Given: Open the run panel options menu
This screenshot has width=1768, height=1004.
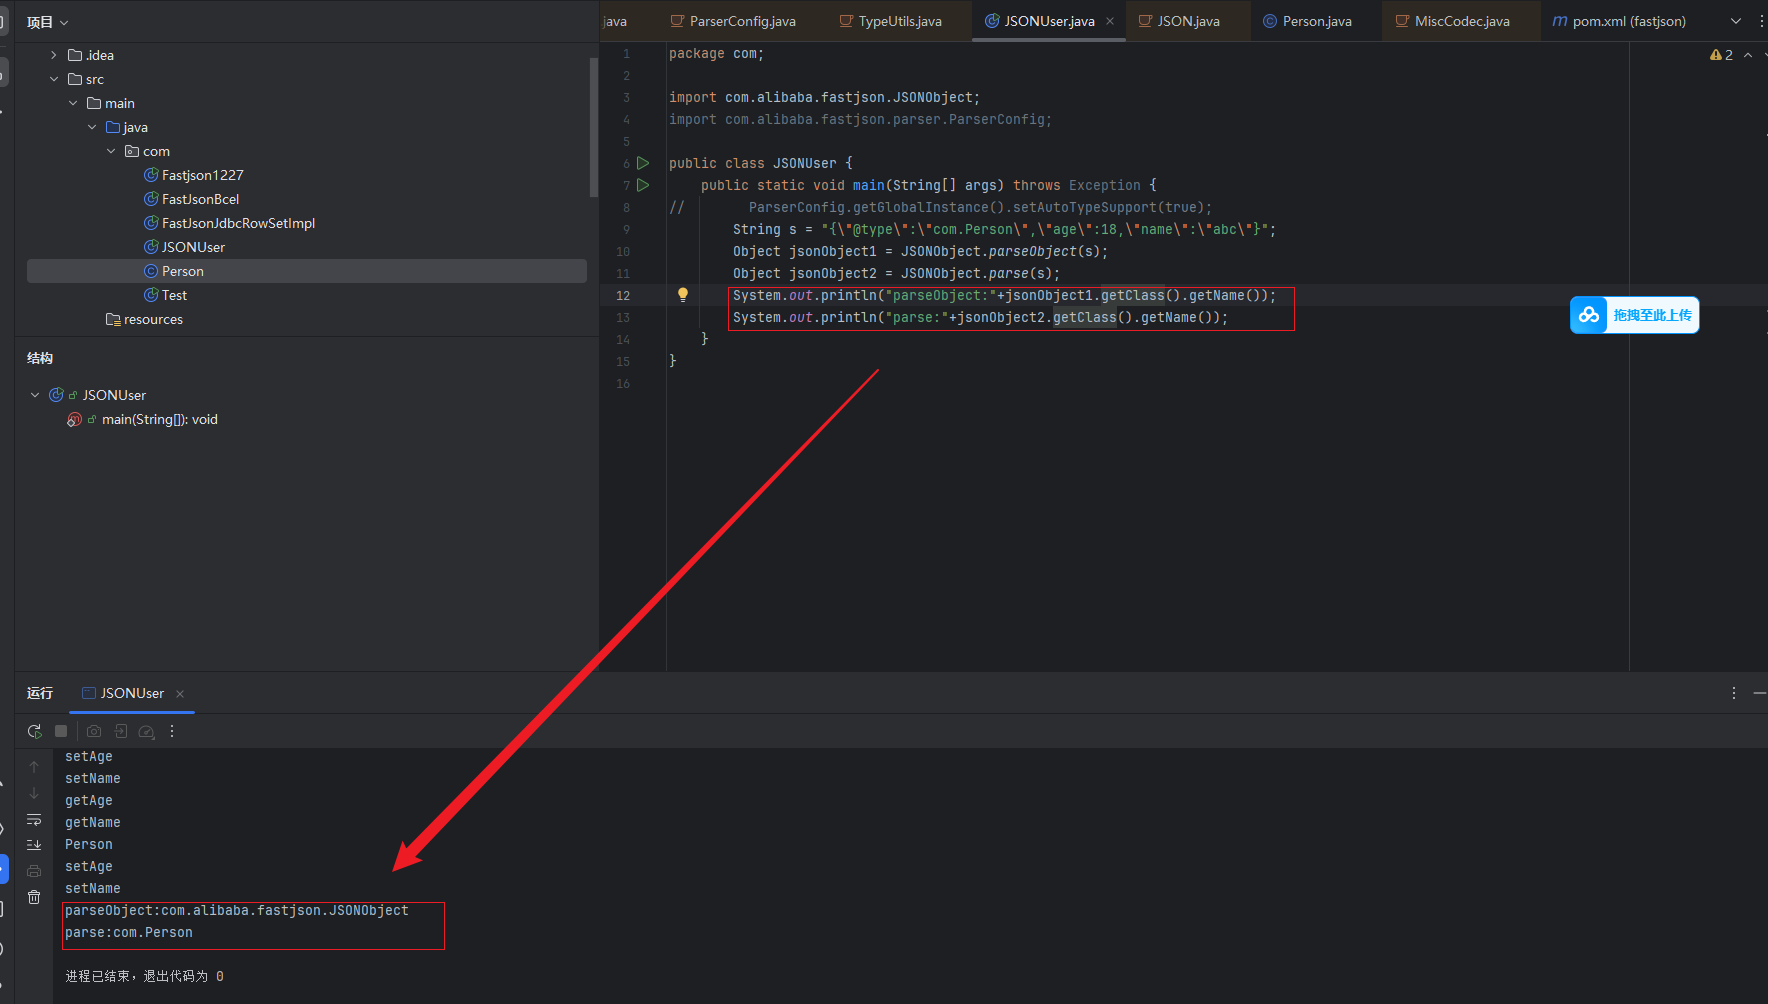Looking at the screenshot, I should pyautogui.click(x=1734, y=693).
